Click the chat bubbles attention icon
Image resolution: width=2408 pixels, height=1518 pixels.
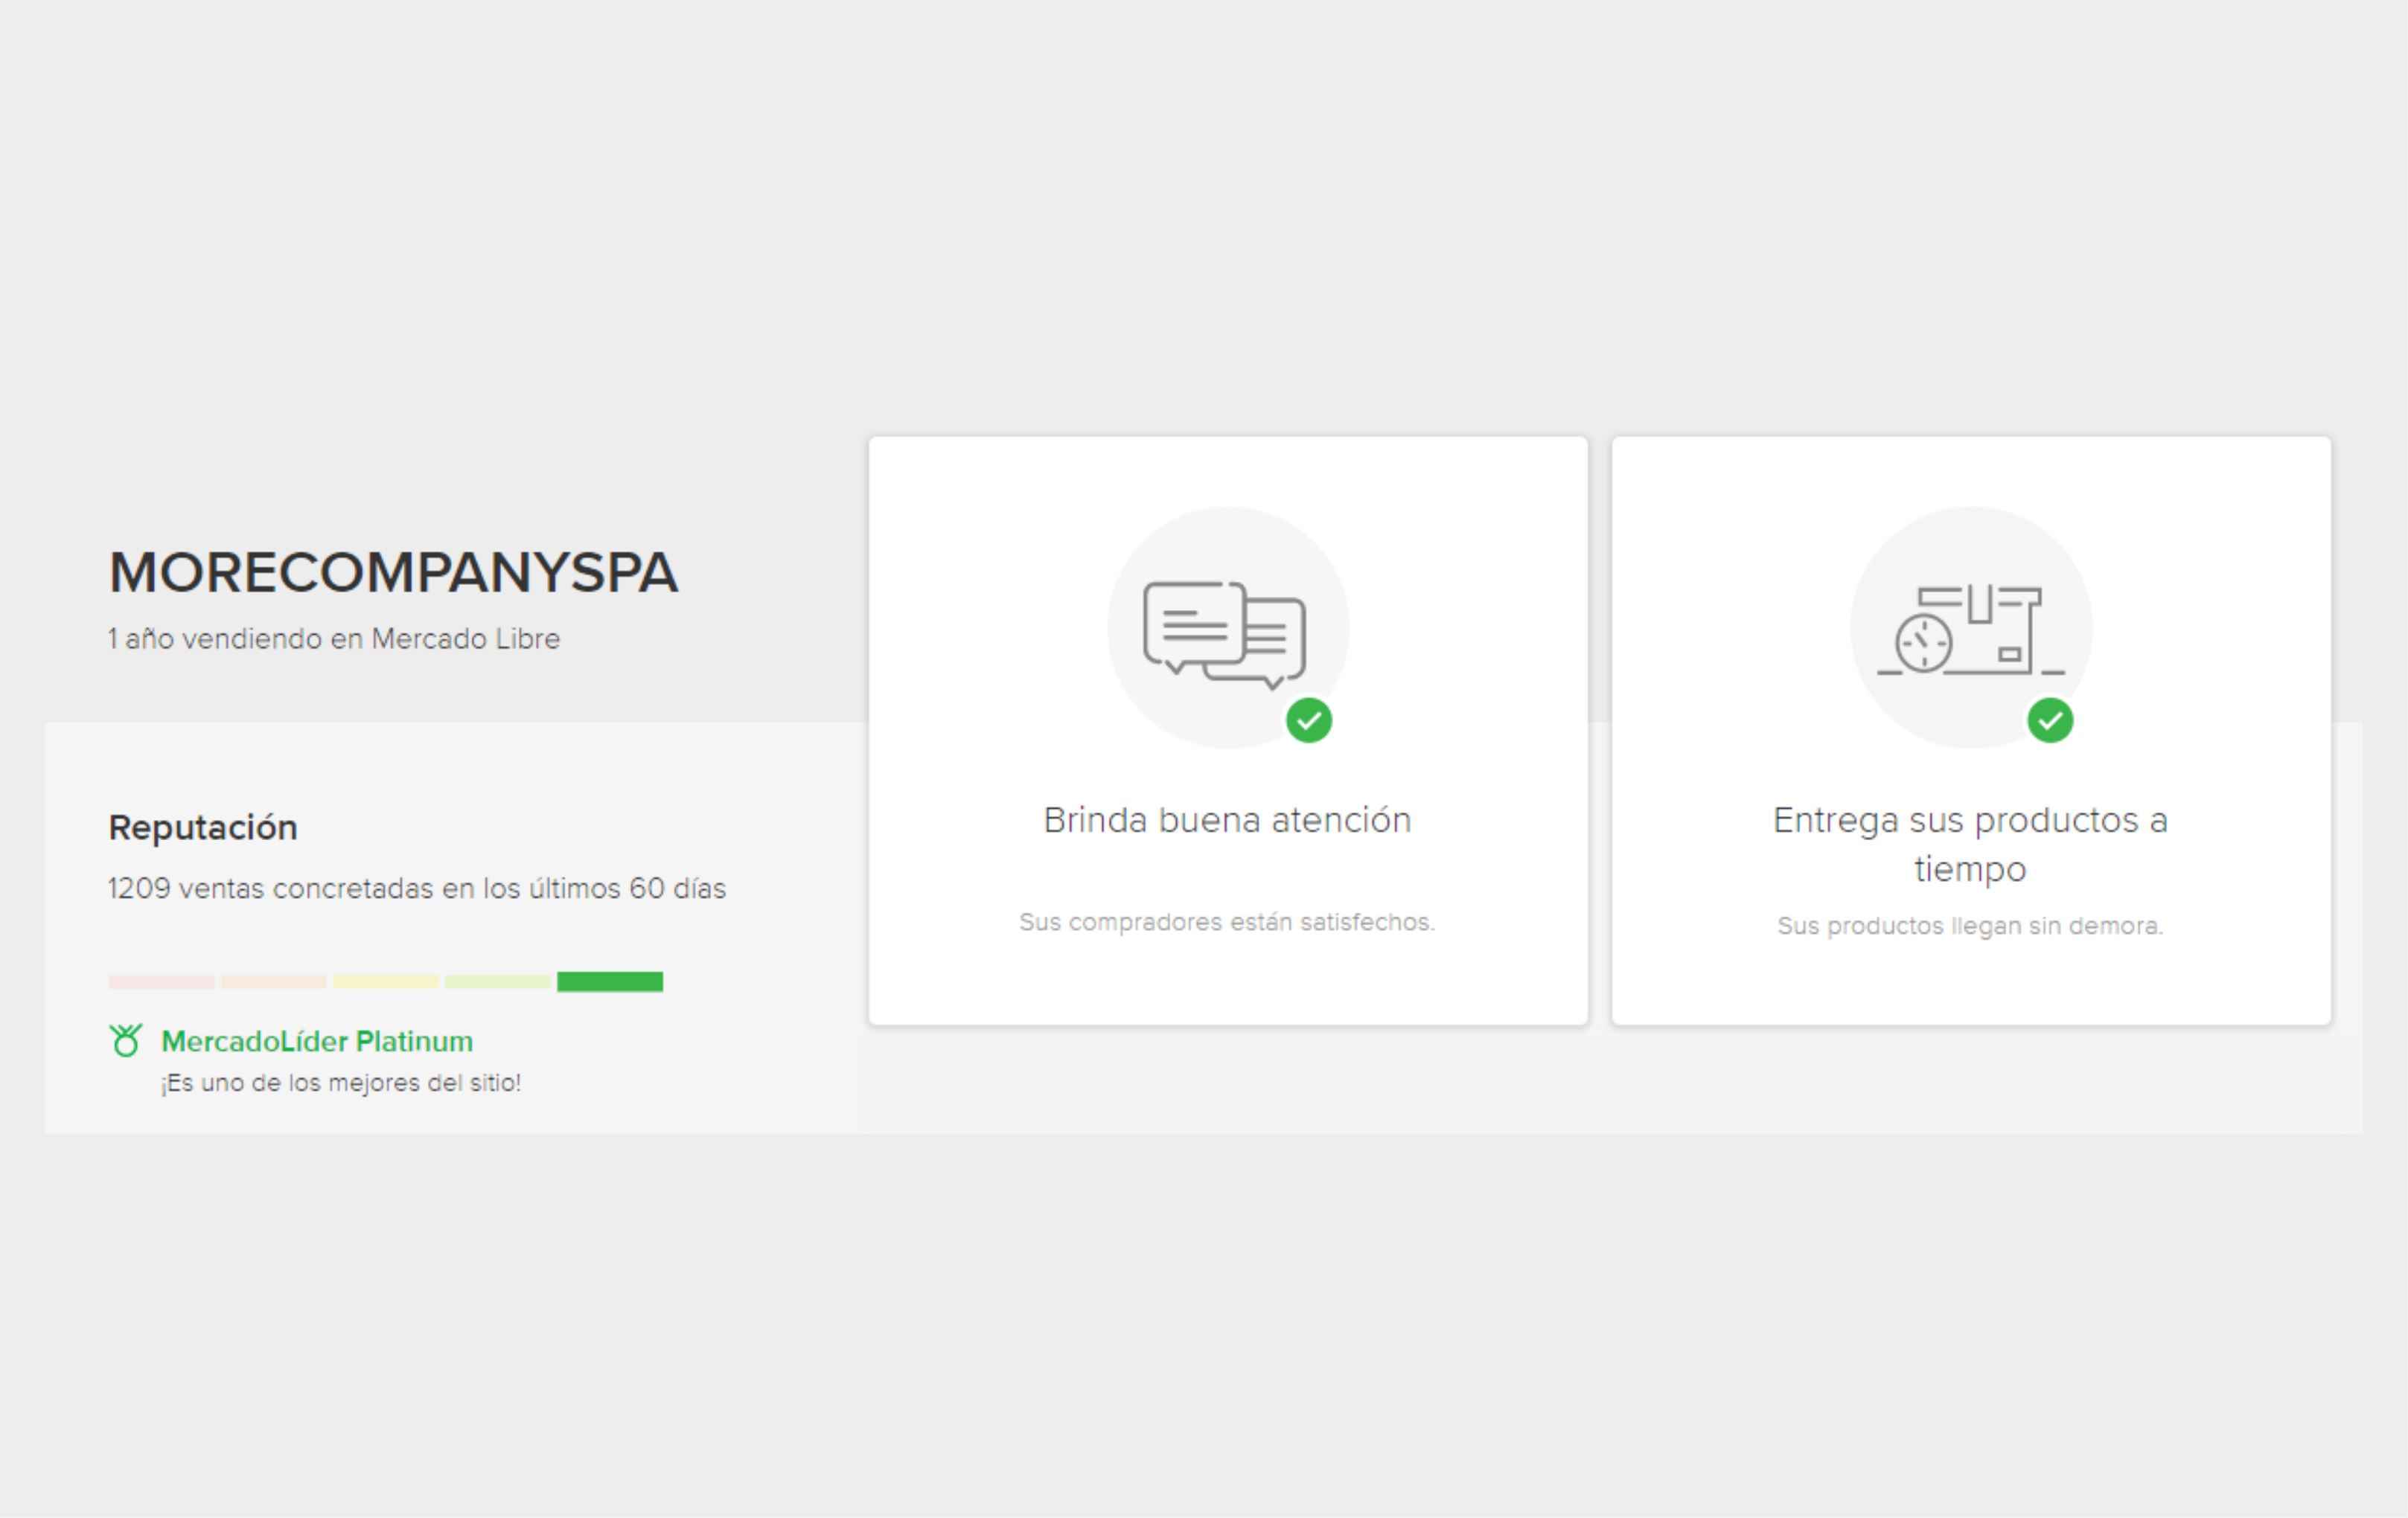pos(1225,634)
